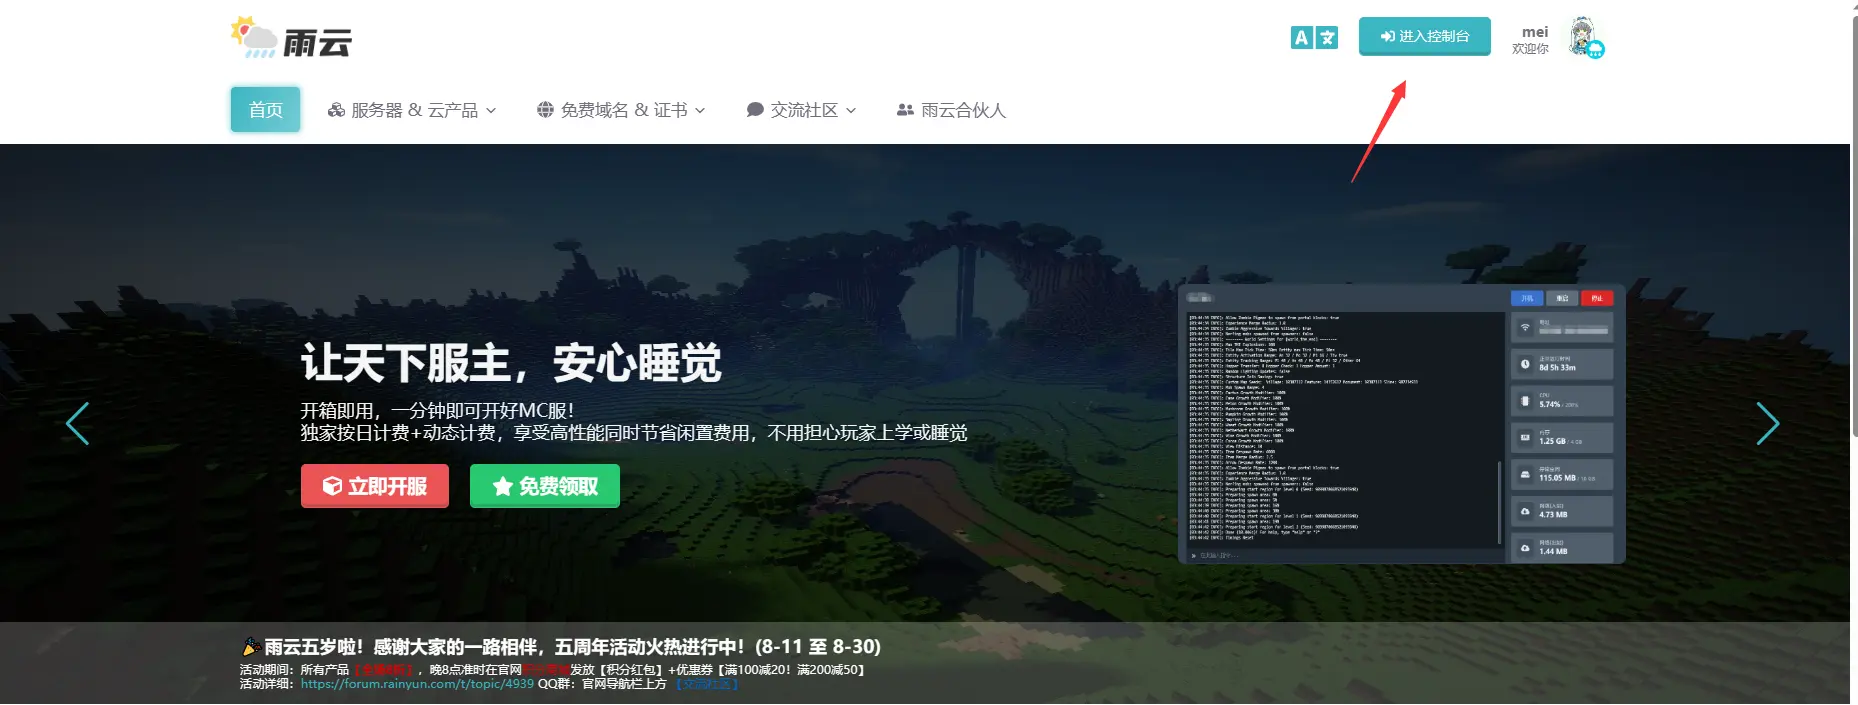Click the chat bubble icon beside 交流社区
Screen dimensions: 1858x705
tap(755, 110)
